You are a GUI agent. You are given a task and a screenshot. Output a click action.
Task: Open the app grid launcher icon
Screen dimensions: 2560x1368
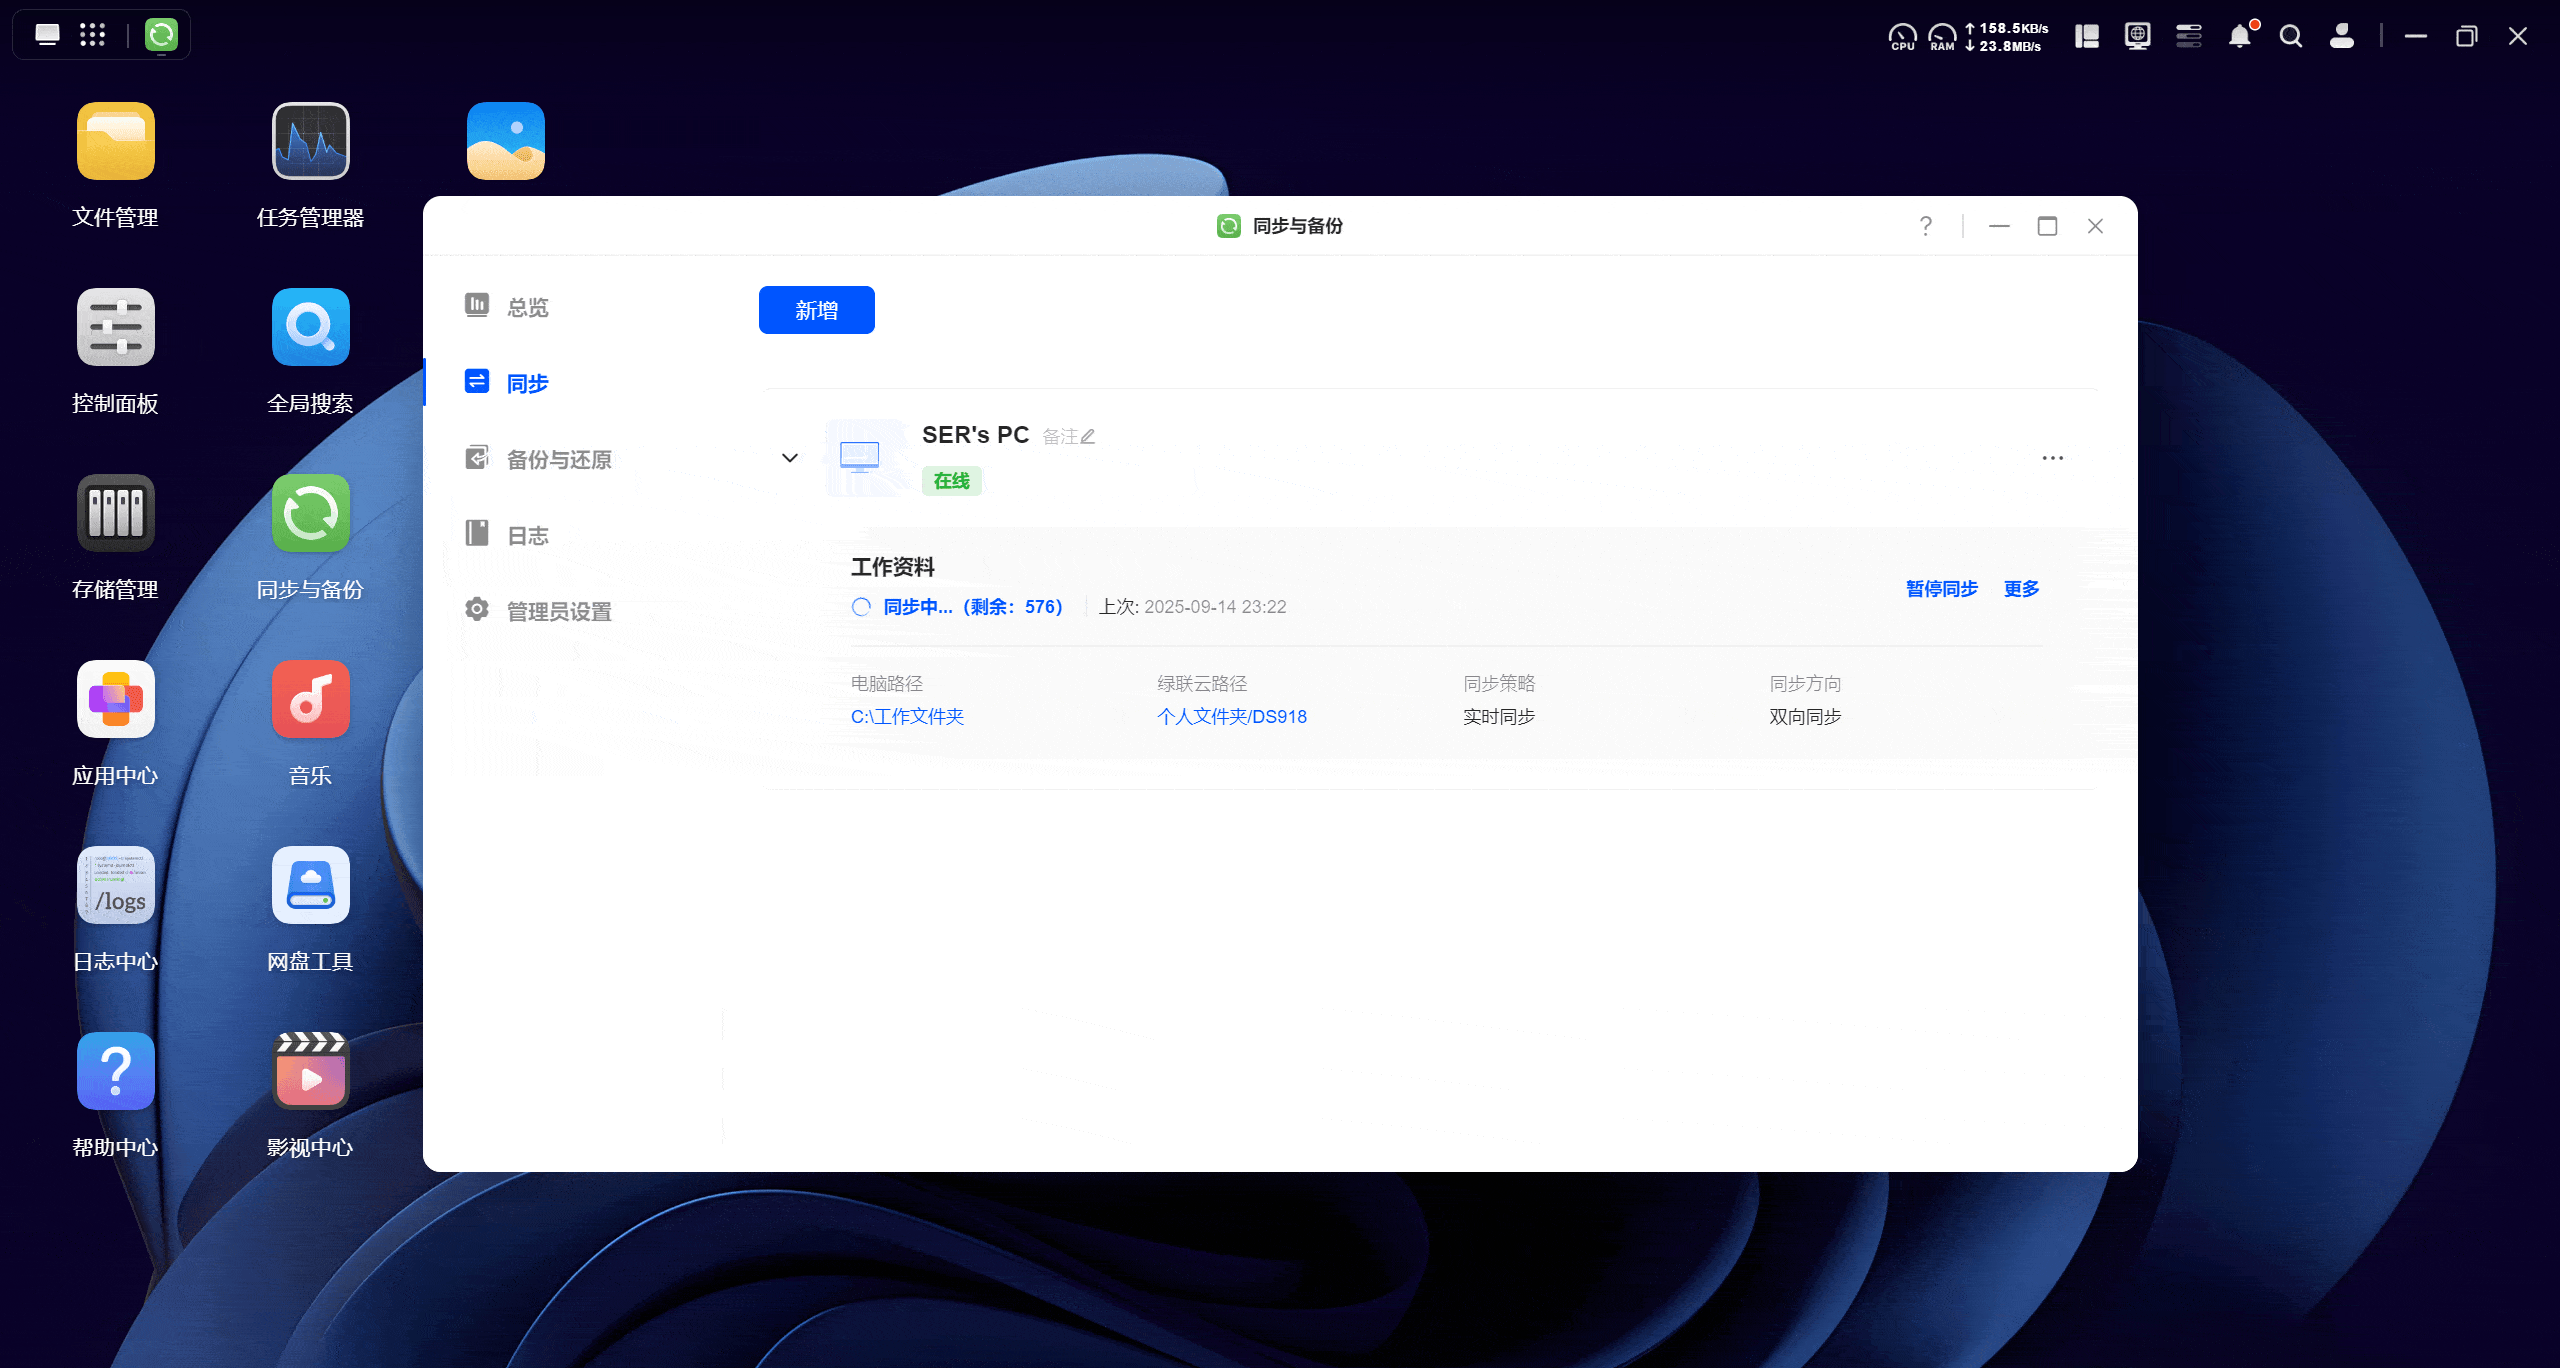92,35
